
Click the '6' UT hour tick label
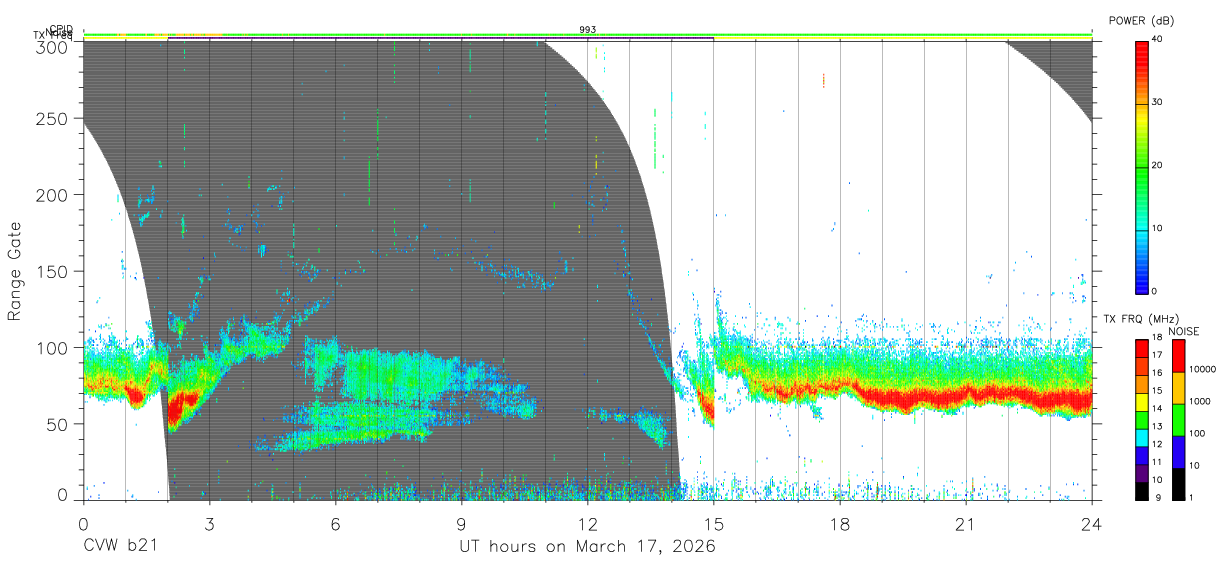click(x=335, y=524)
